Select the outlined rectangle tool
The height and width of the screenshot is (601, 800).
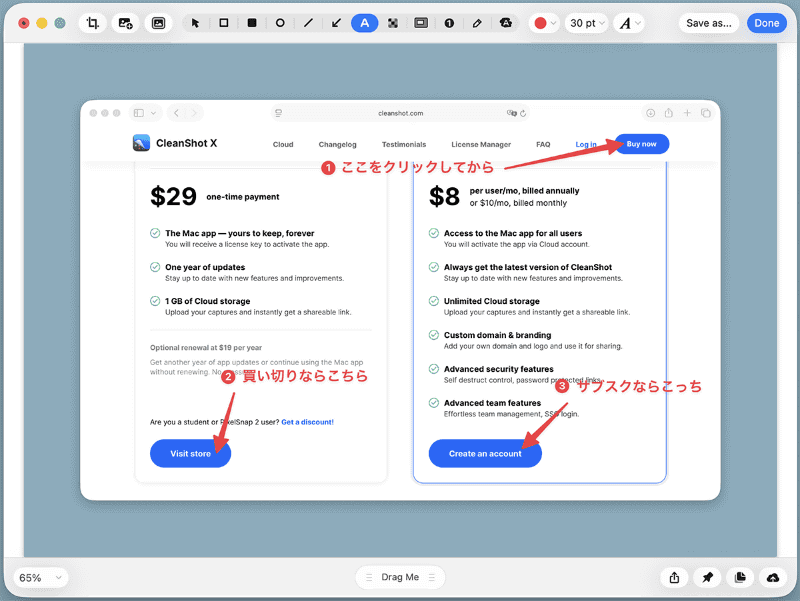pyautogui.click(x=223, y=23)
